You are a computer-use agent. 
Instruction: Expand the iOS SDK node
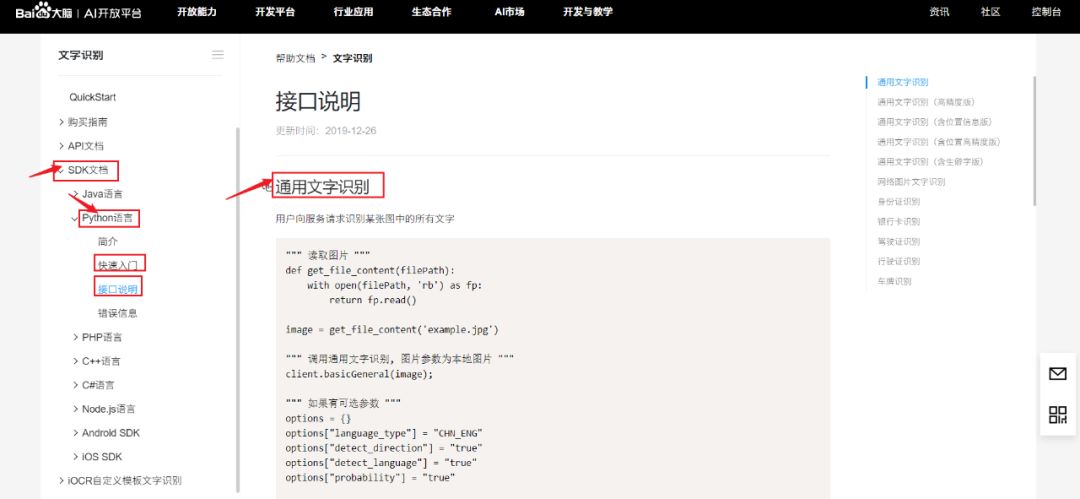click(76, 456)
